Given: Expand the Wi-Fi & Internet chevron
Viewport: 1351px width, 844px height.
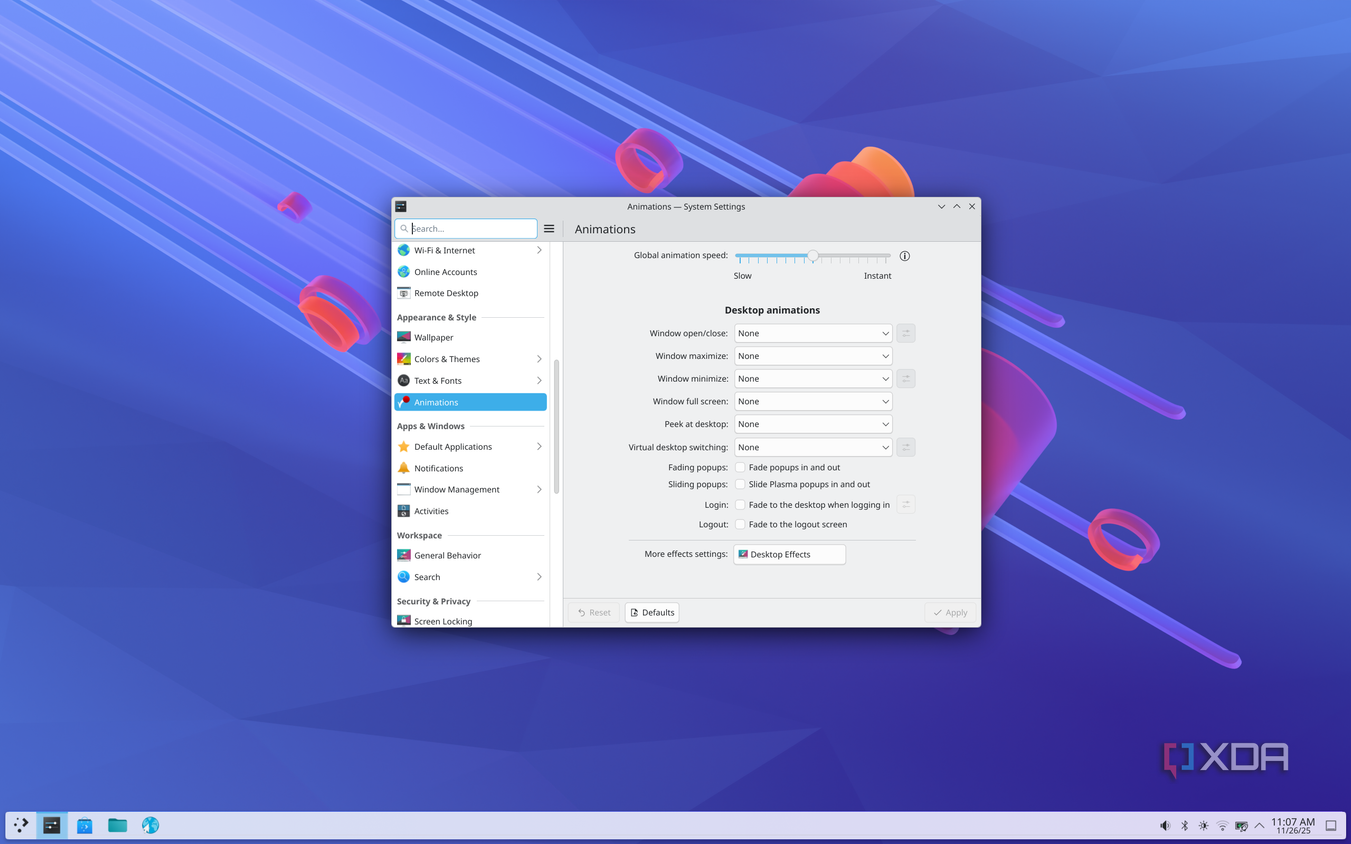Looking at the screenshot, I should point(539,250).
